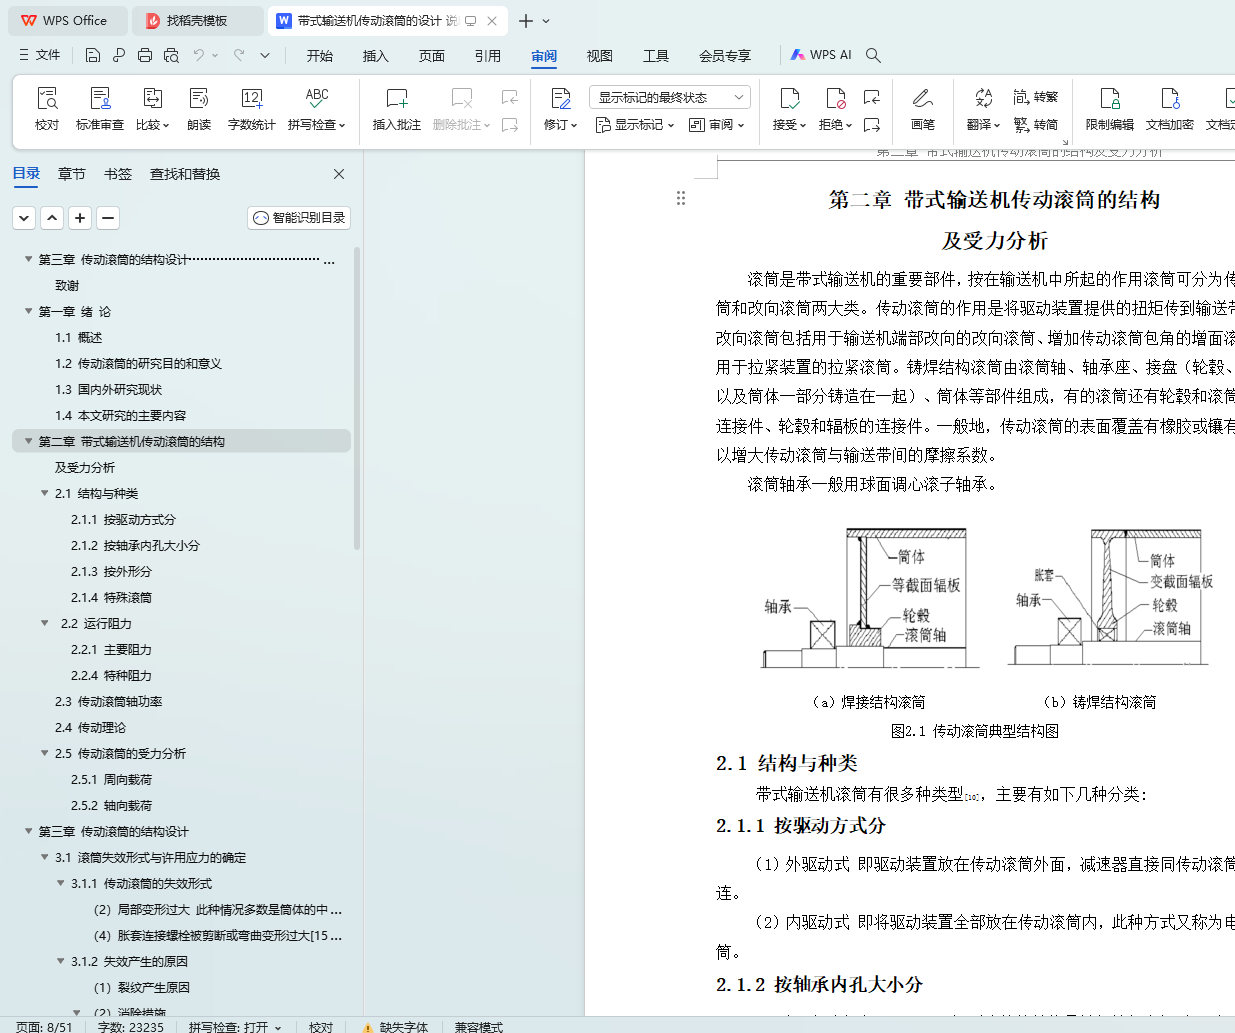Collapse the 2.5 传动滚筒的受力分析 node
This screenshot has height=1033, width=1235.
(x=44, y=753)
